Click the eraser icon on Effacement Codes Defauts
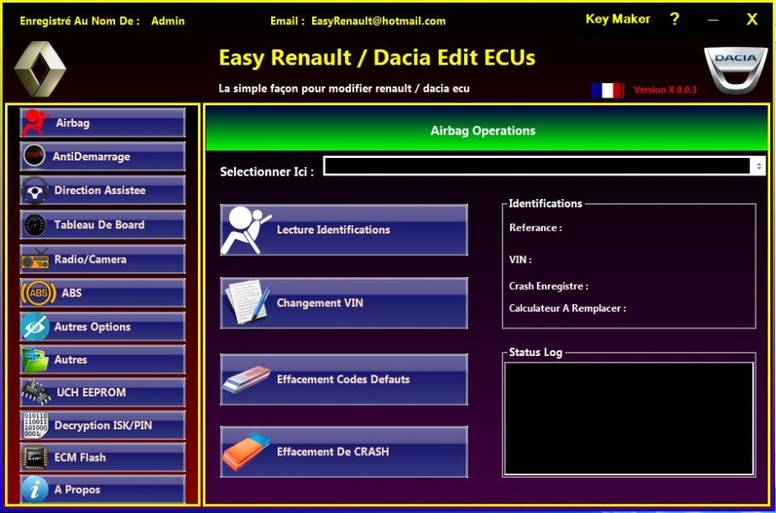The width and height of the screenshot is (776, 513). [246, 379]
